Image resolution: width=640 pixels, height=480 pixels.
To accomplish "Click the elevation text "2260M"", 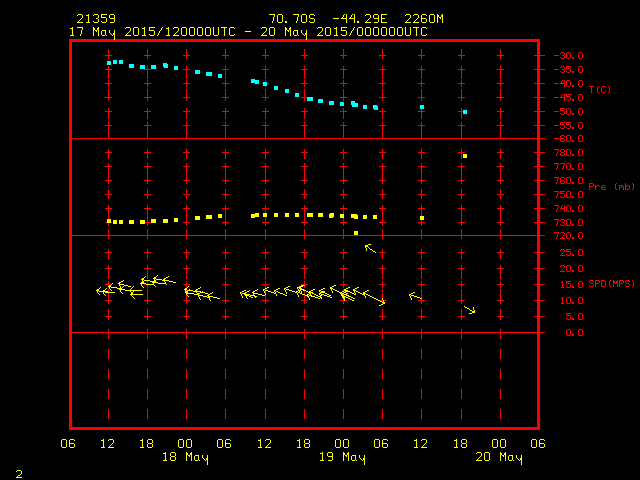I will point(424,19).
